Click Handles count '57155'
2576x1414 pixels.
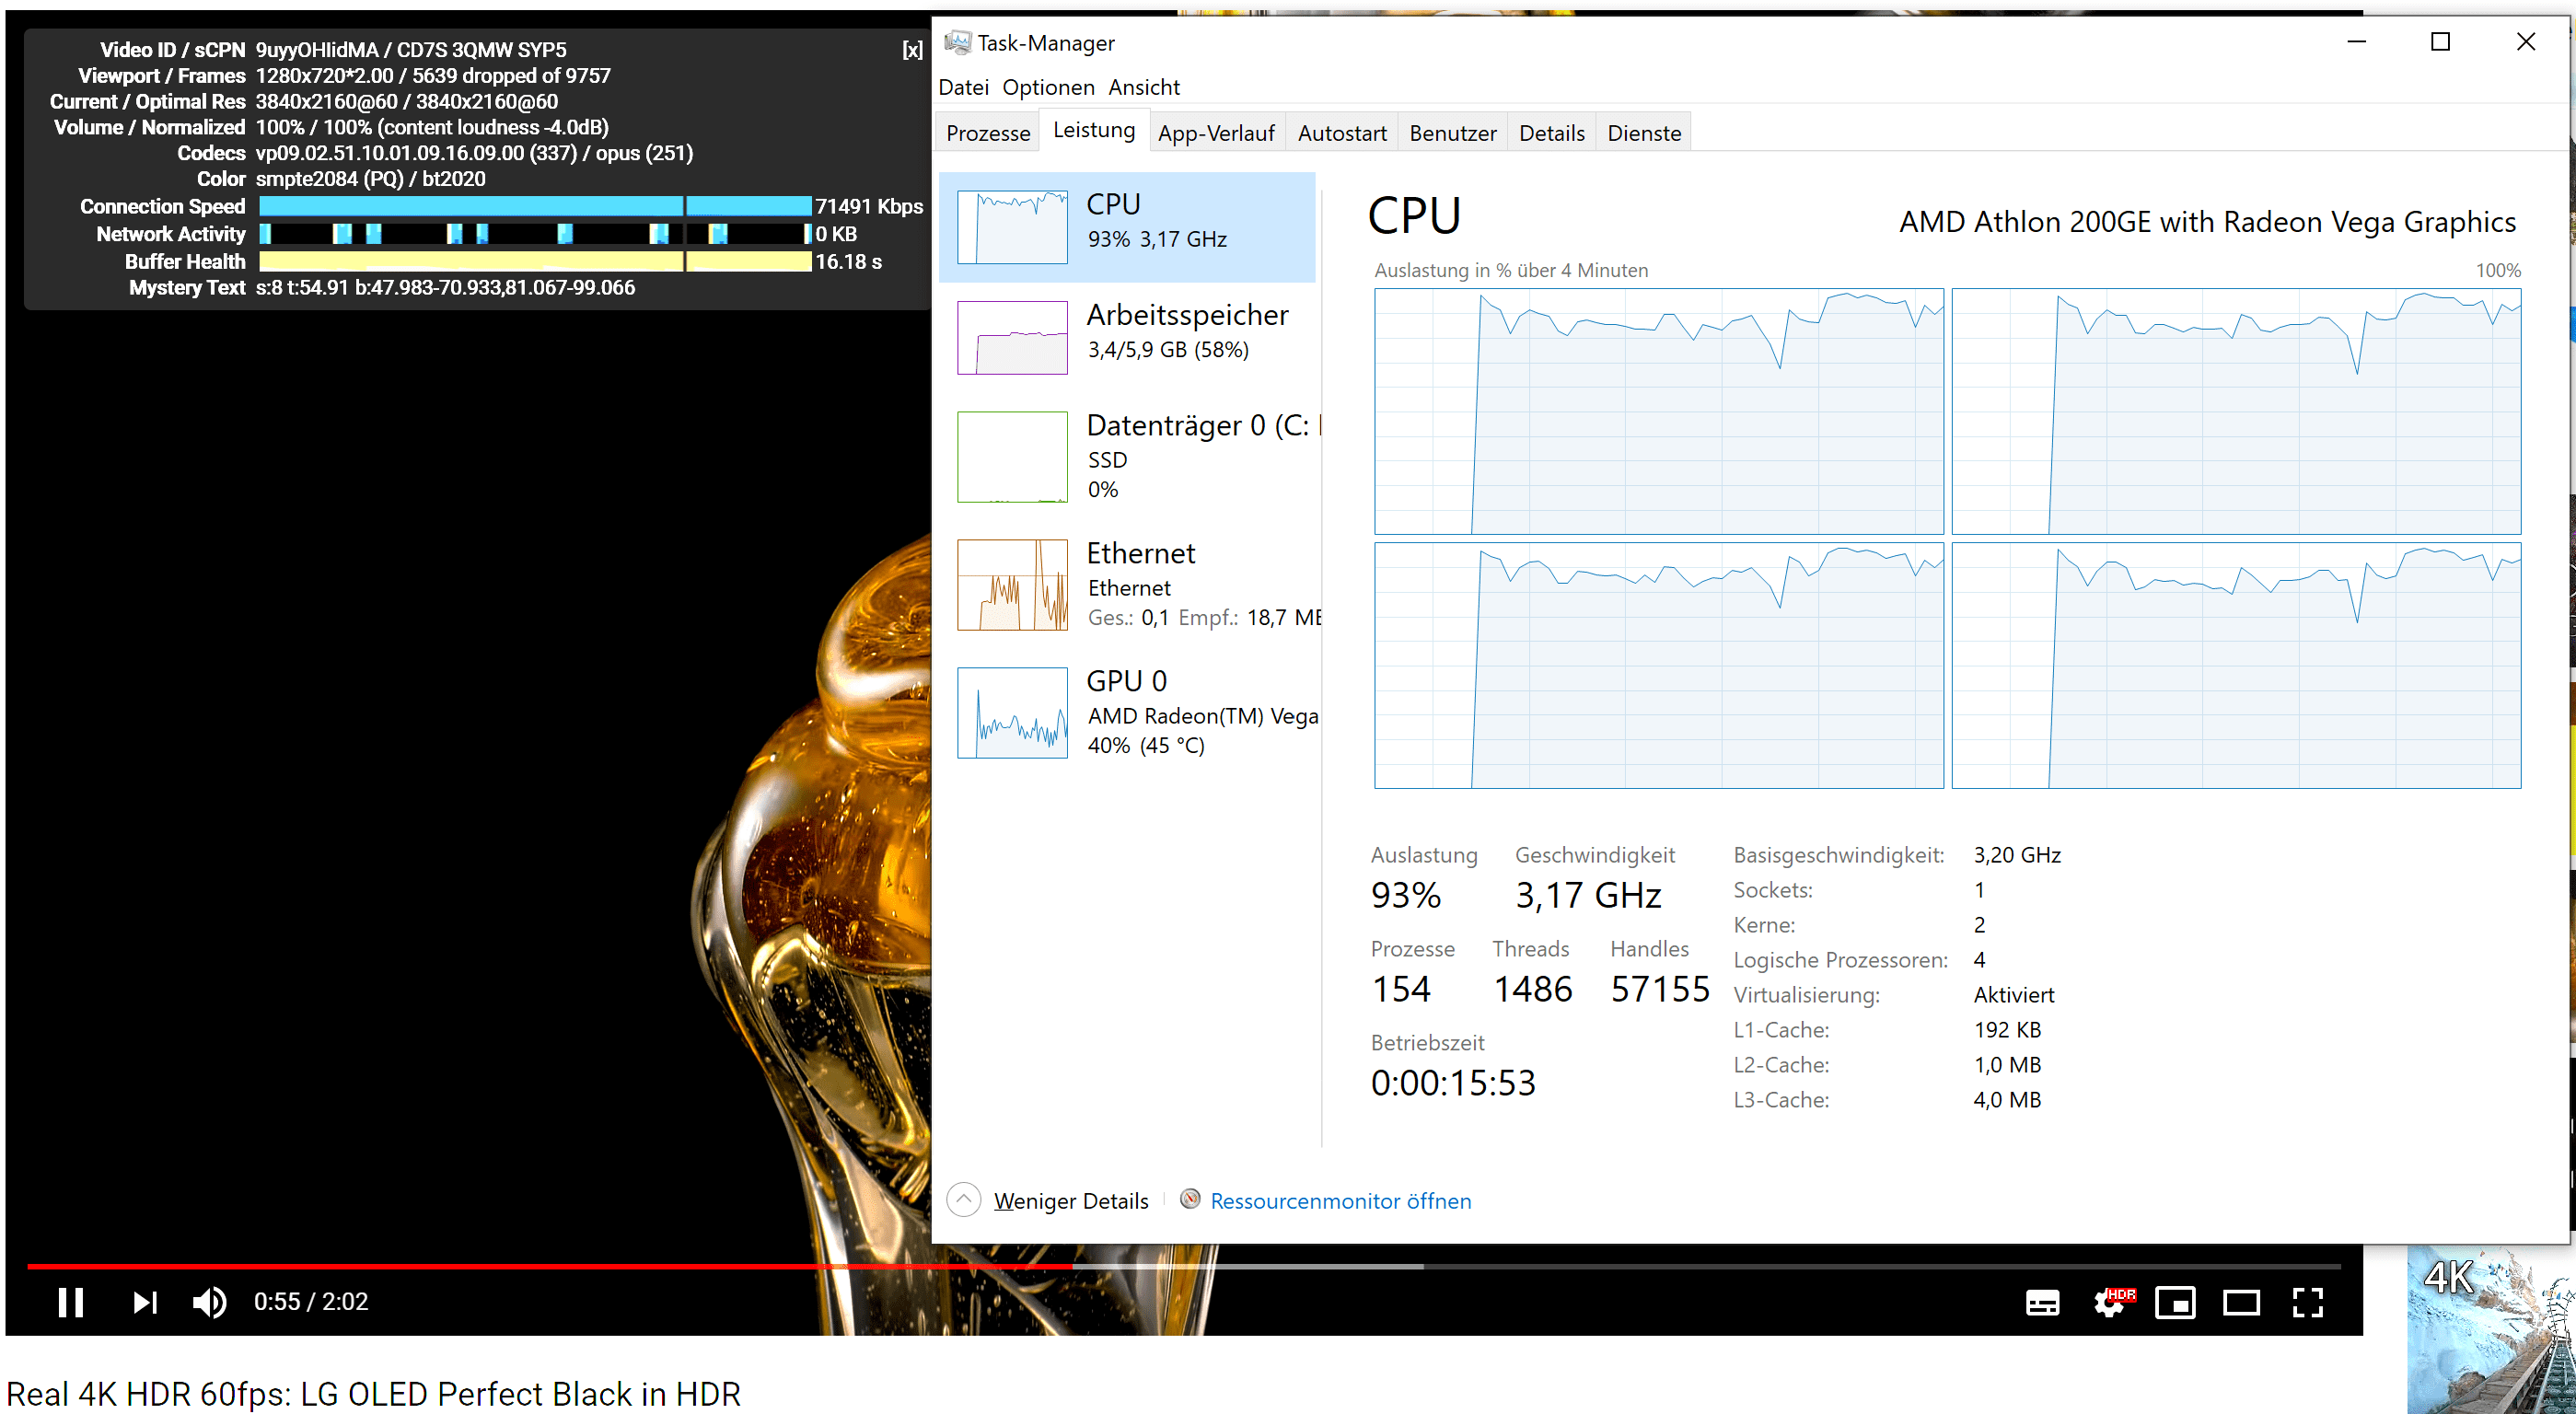(1660, 989)
